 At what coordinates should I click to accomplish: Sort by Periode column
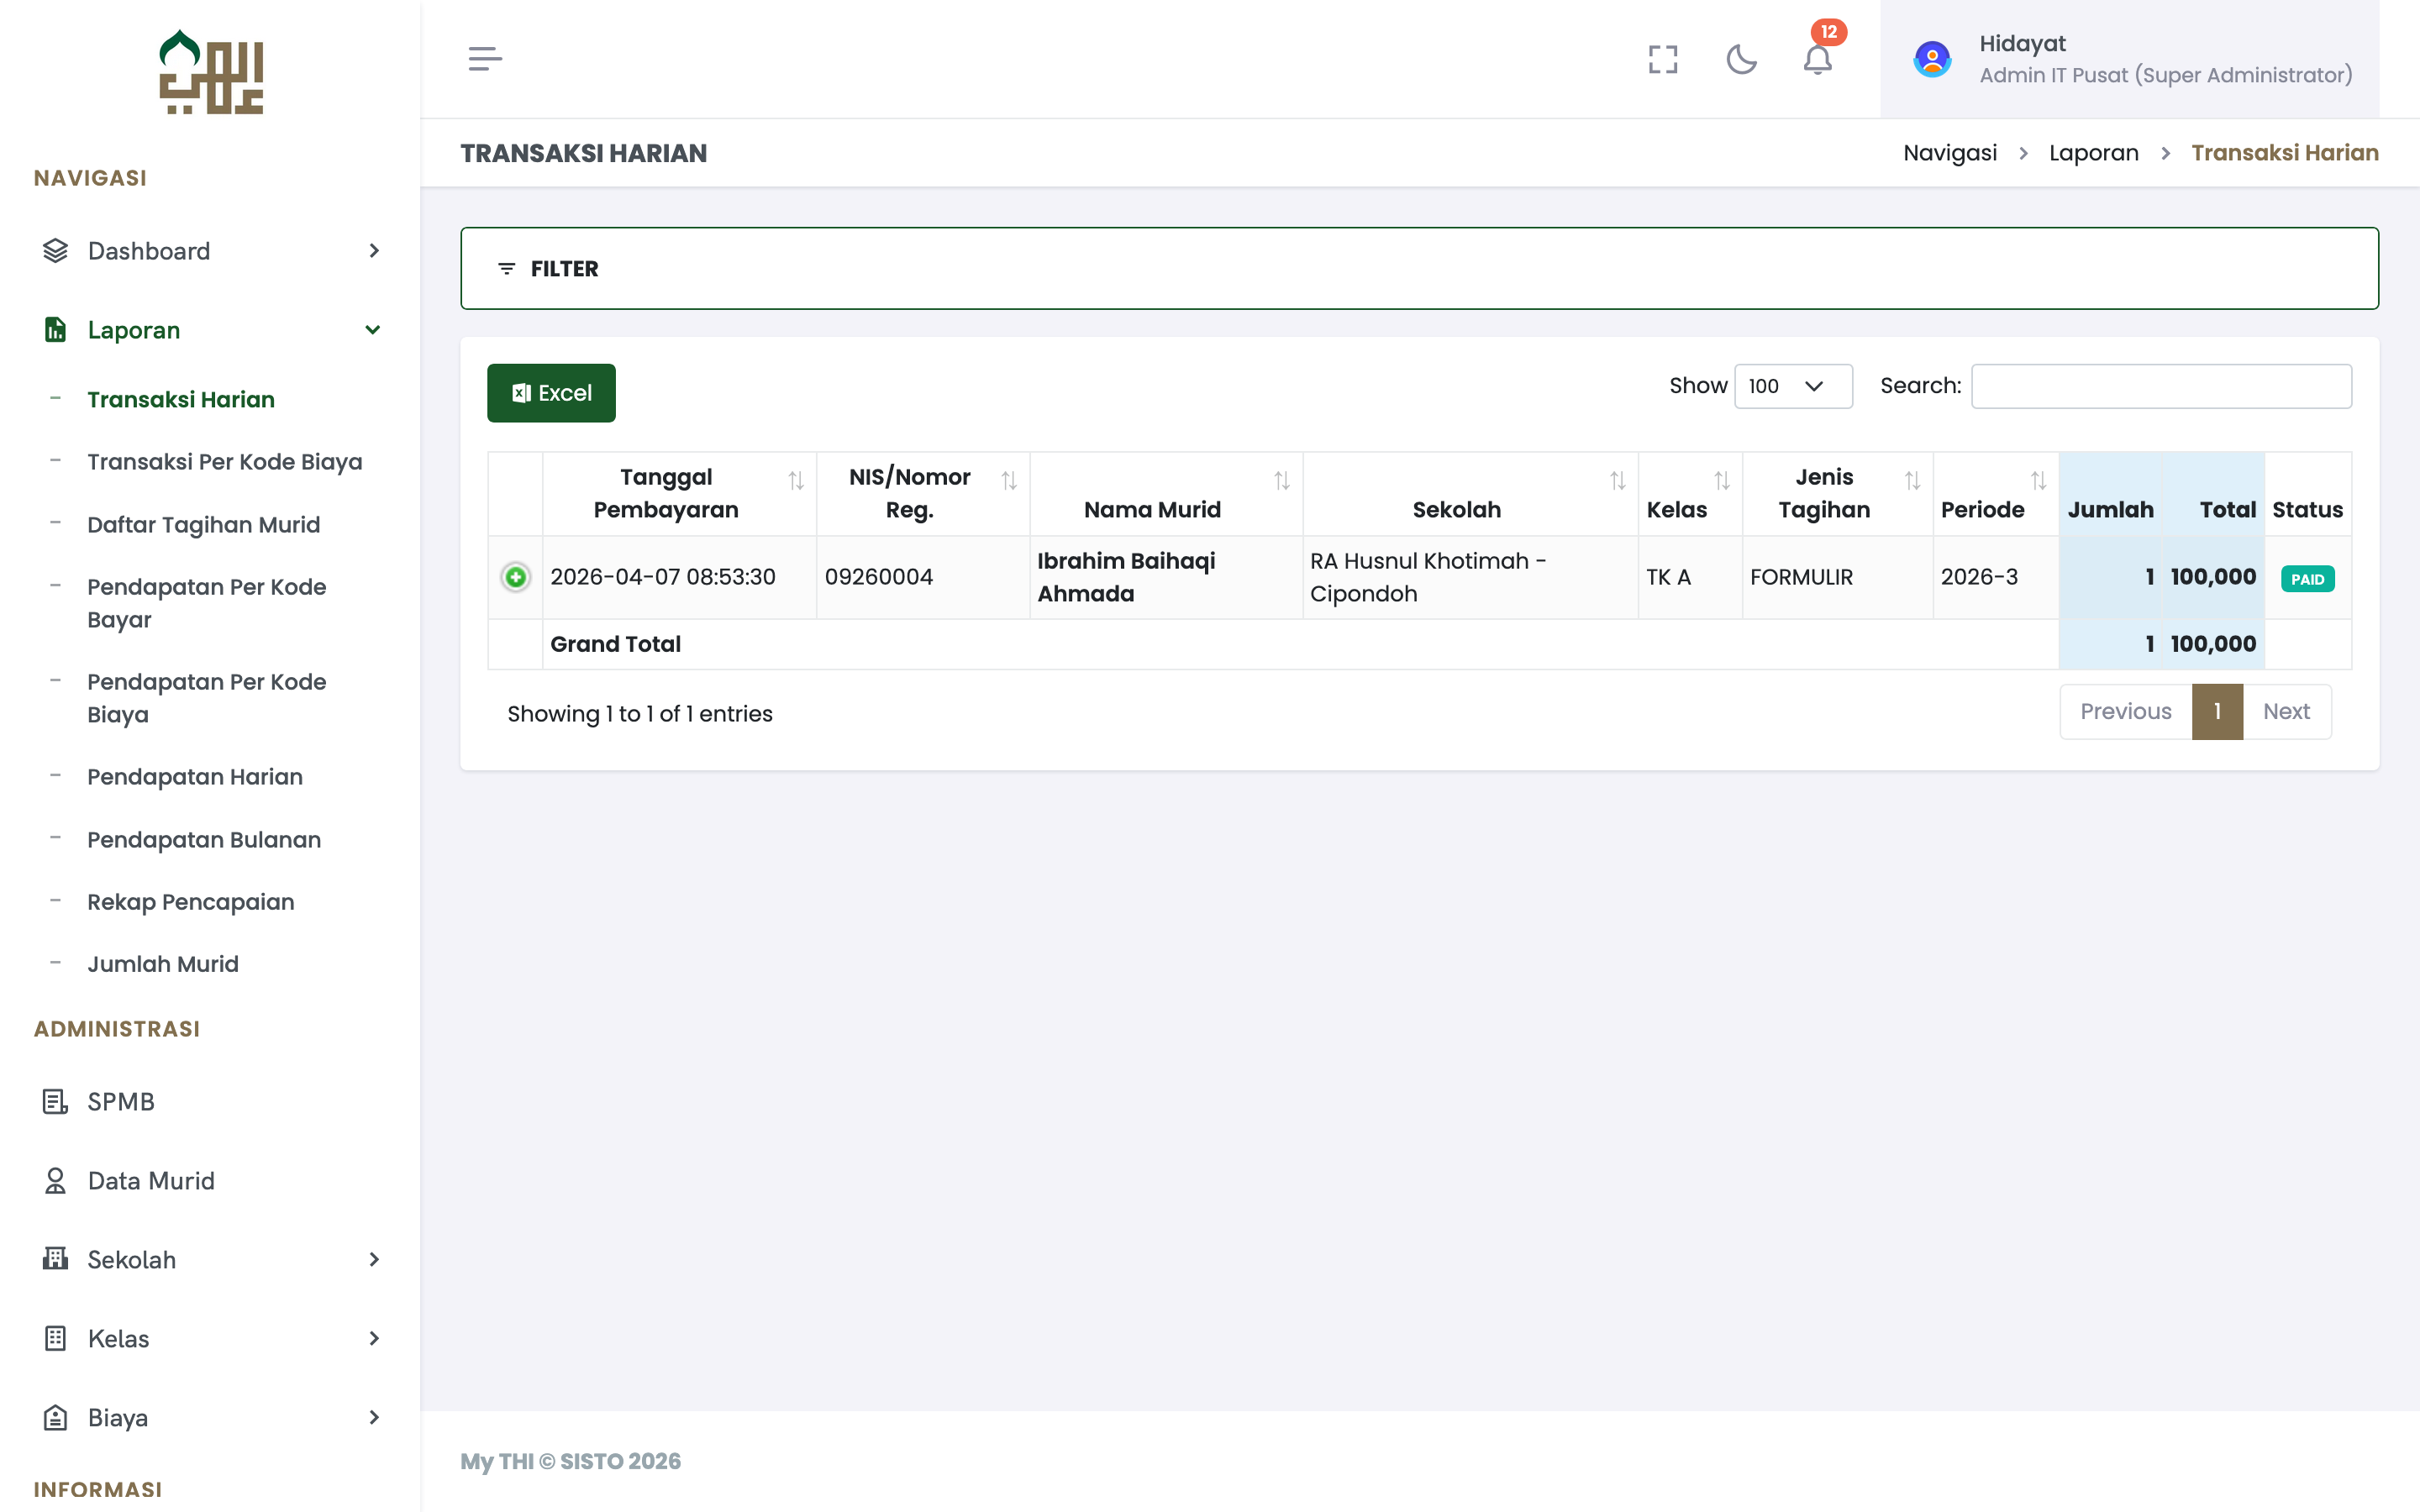pos(1996,494)
